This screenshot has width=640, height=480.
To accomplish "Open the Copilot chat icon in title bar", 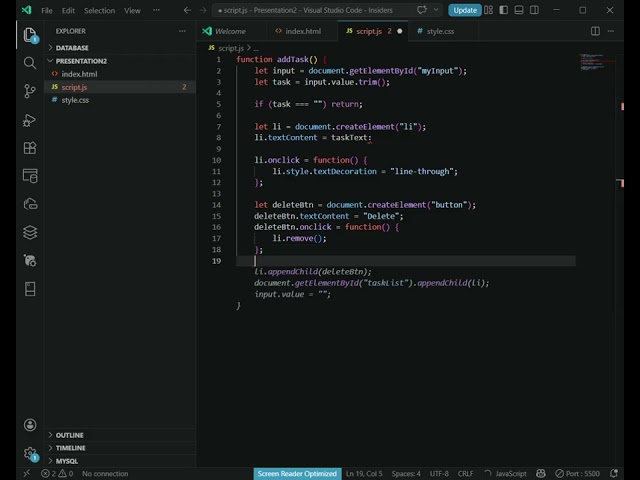I will point(422,10).
